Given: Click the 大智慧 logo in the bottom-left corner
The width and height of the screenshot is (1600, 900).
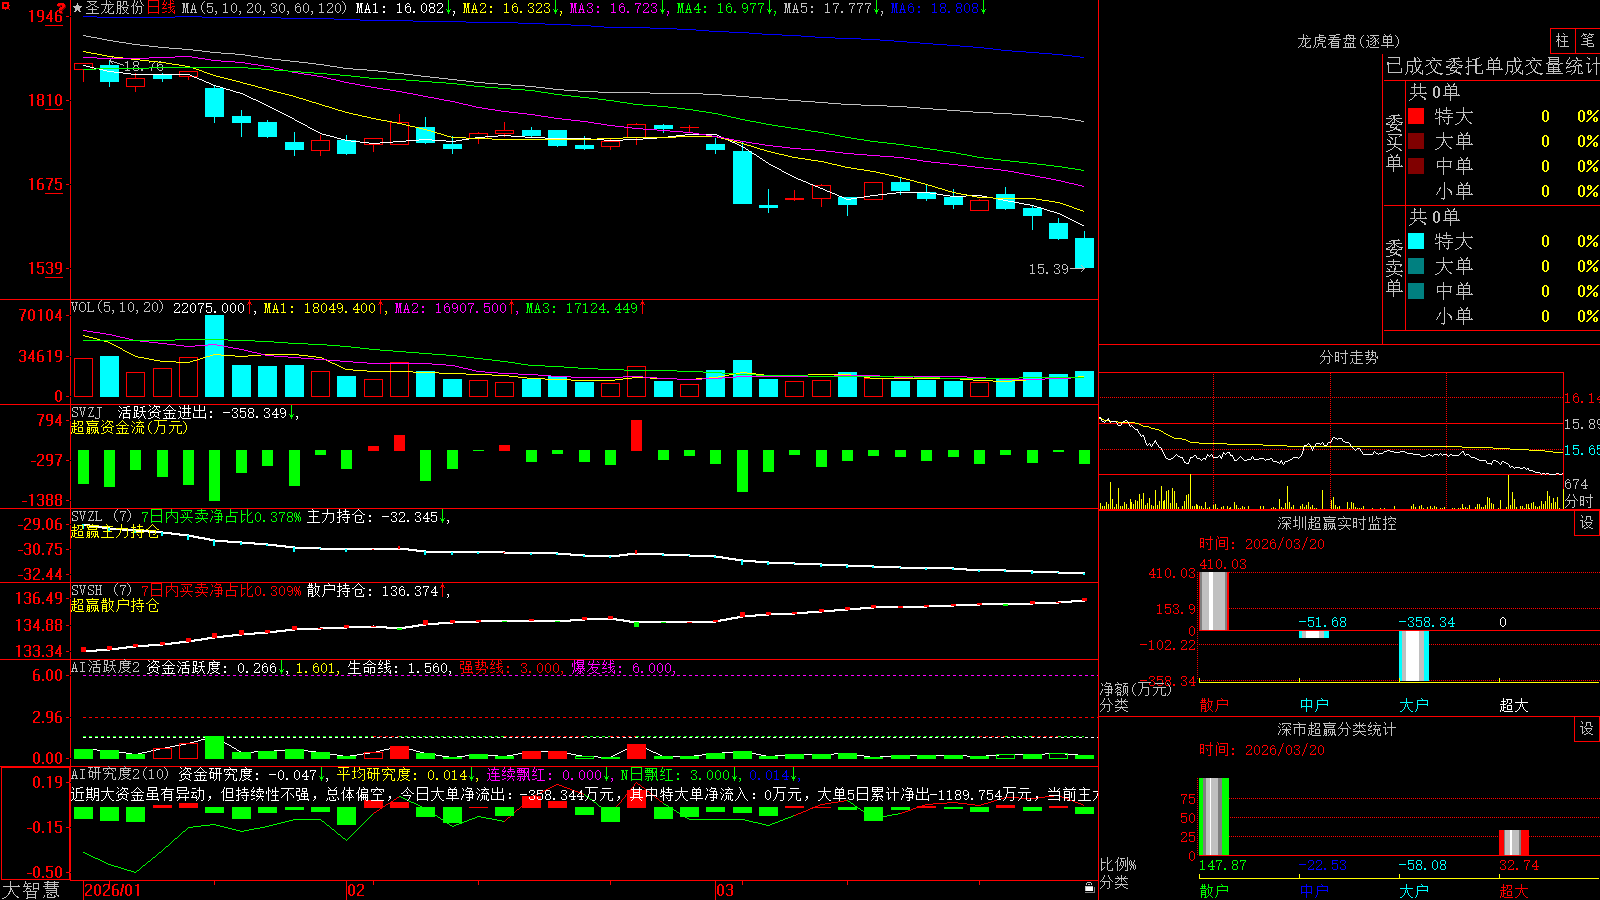Looking at the screenshot, I should point(31,890).
